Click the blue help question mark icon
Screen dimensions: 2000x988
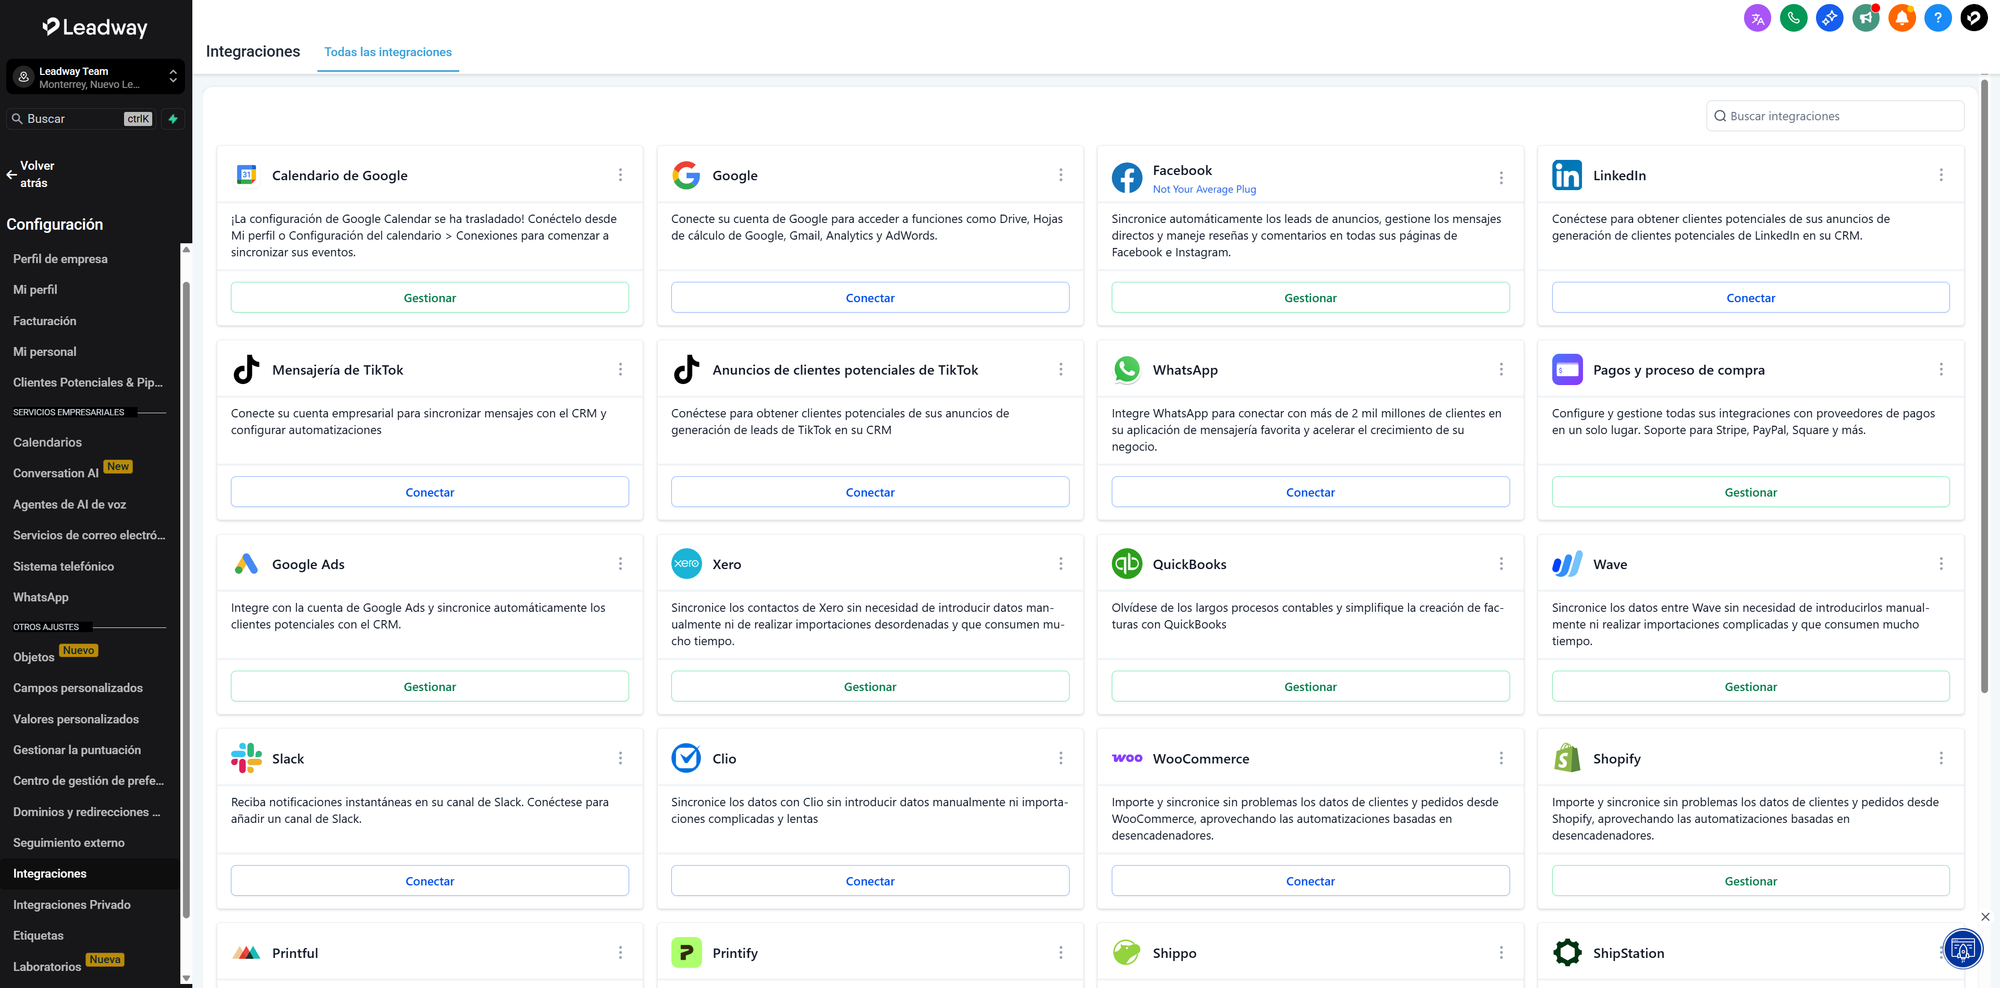click(x=1937, y=18)
